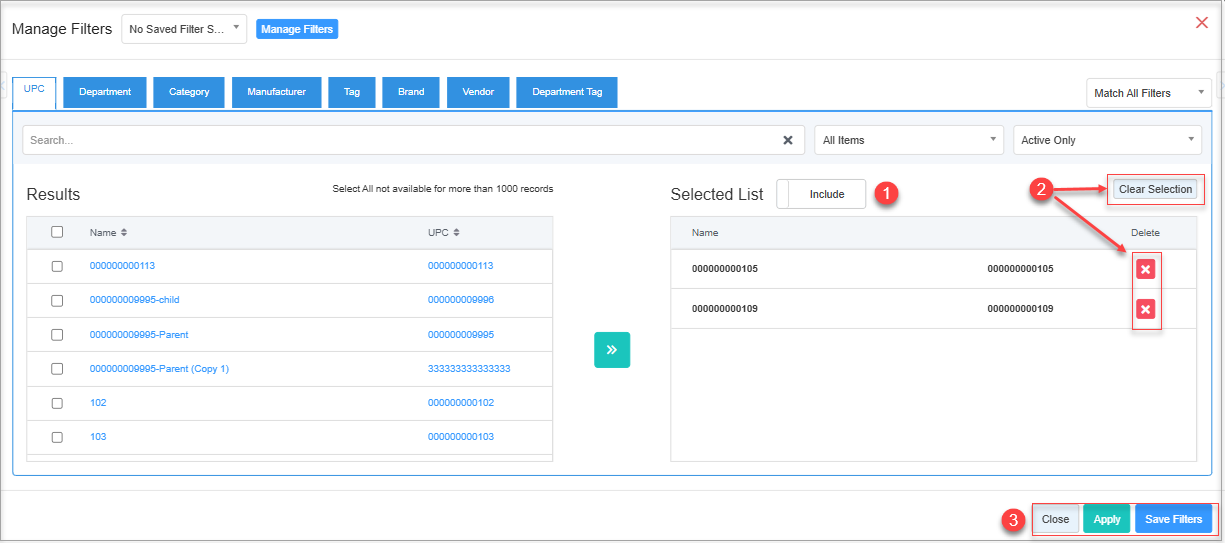Open the Manufacturer tab
Viewport: 1225px width, 543px height.
coord(276,92)
